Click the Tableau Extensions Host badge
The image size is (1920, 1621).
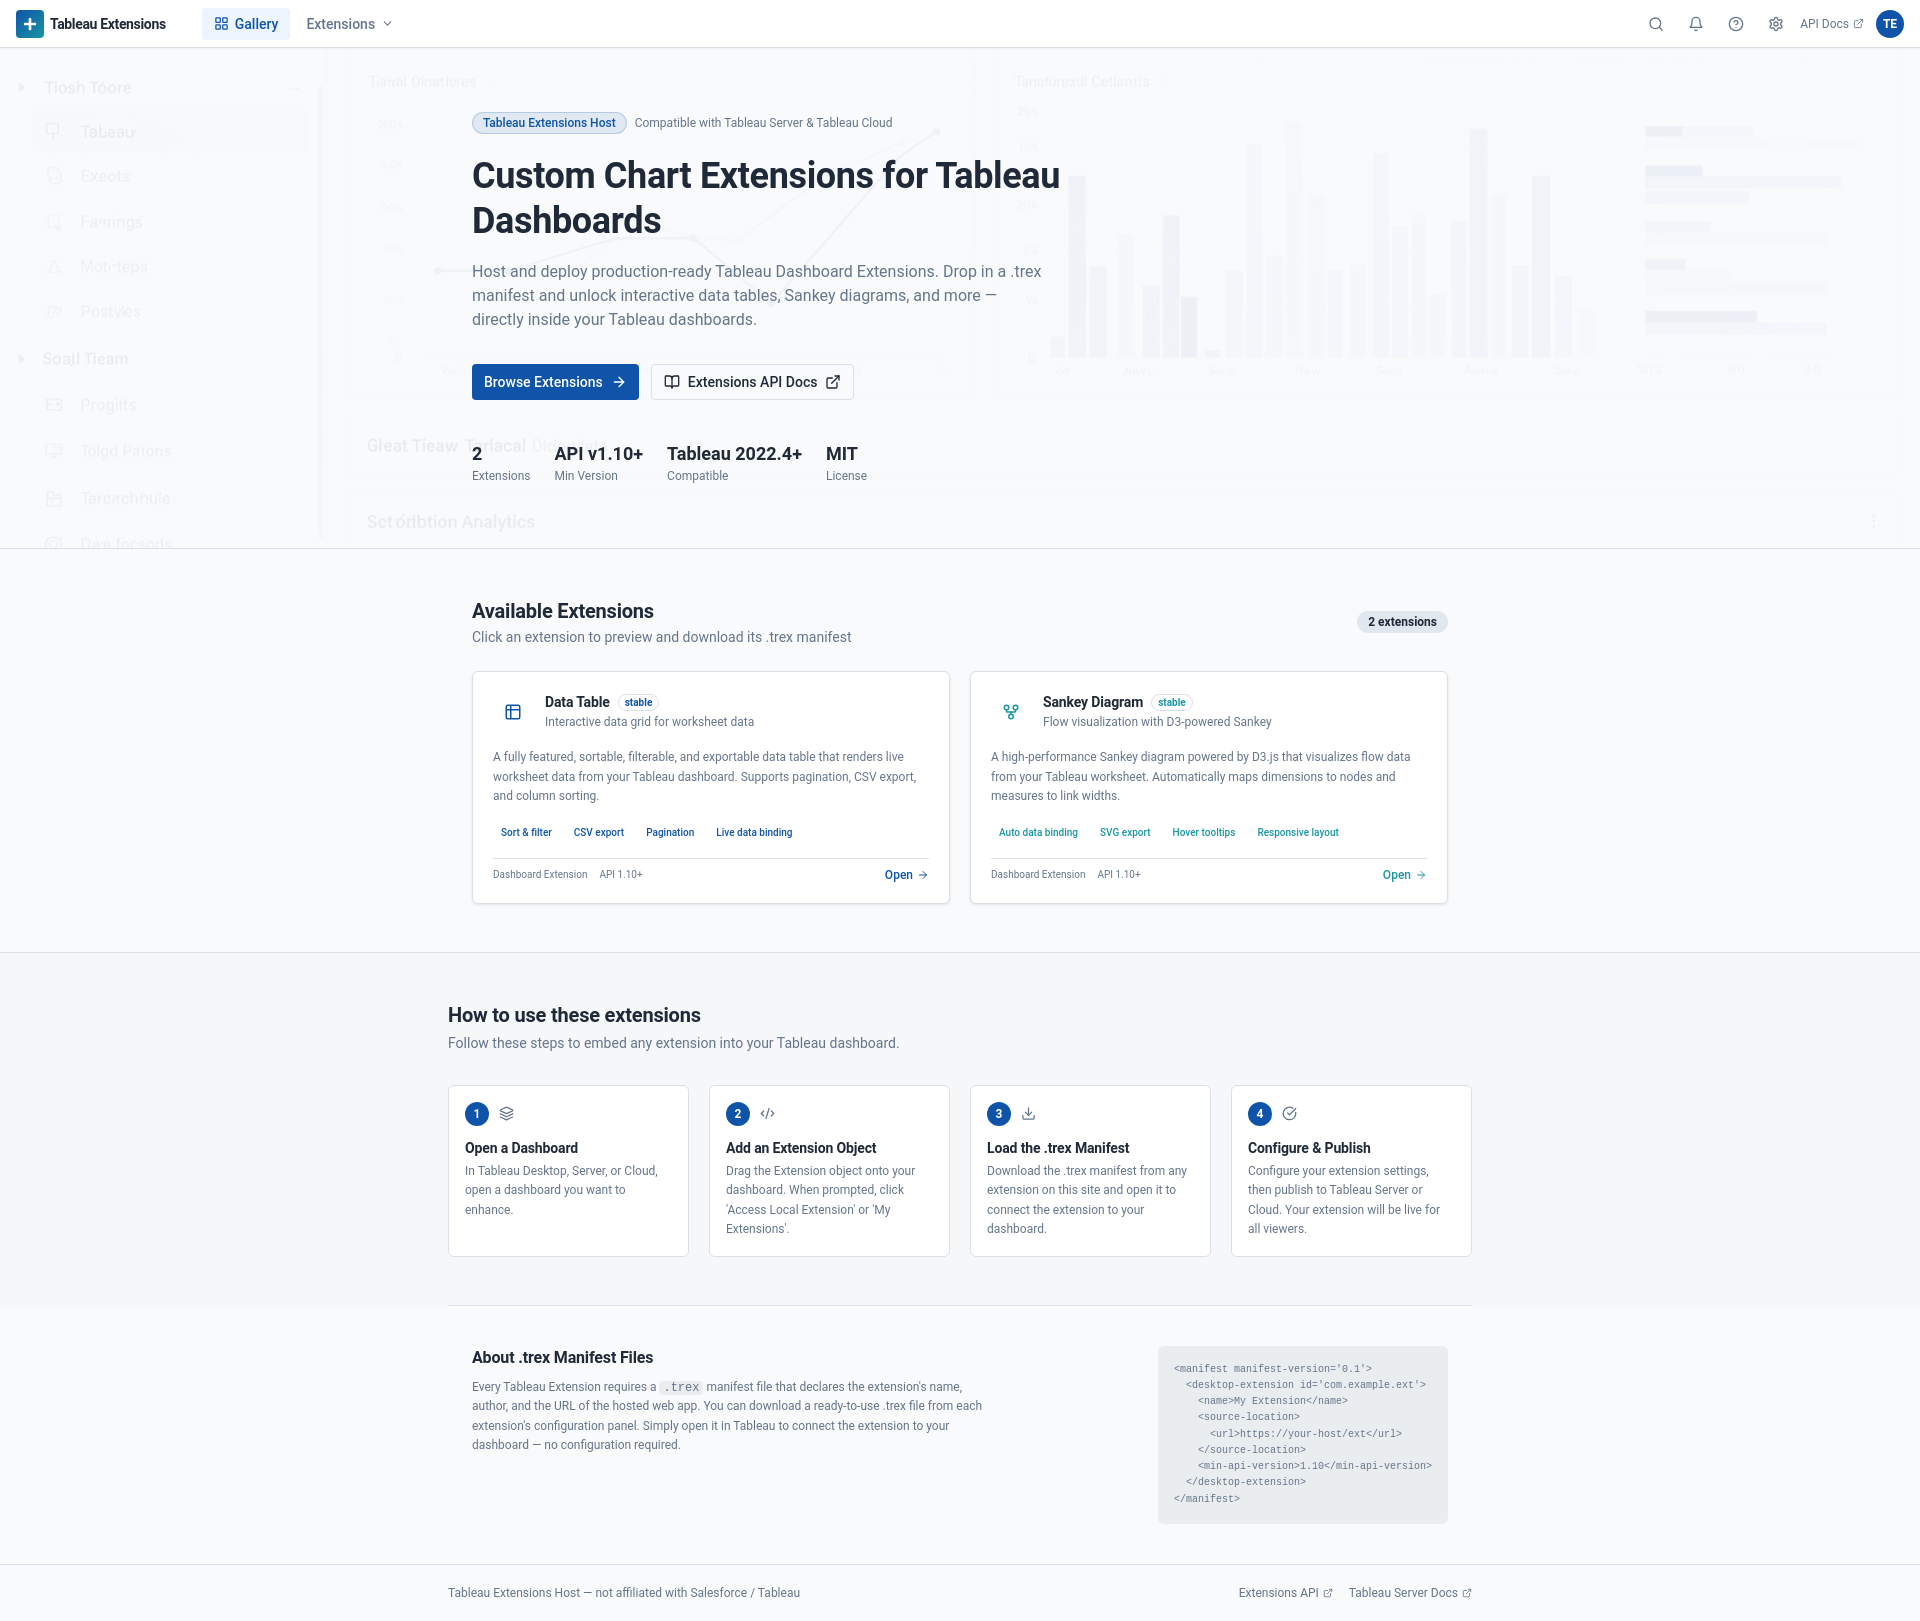click(549, 123)
